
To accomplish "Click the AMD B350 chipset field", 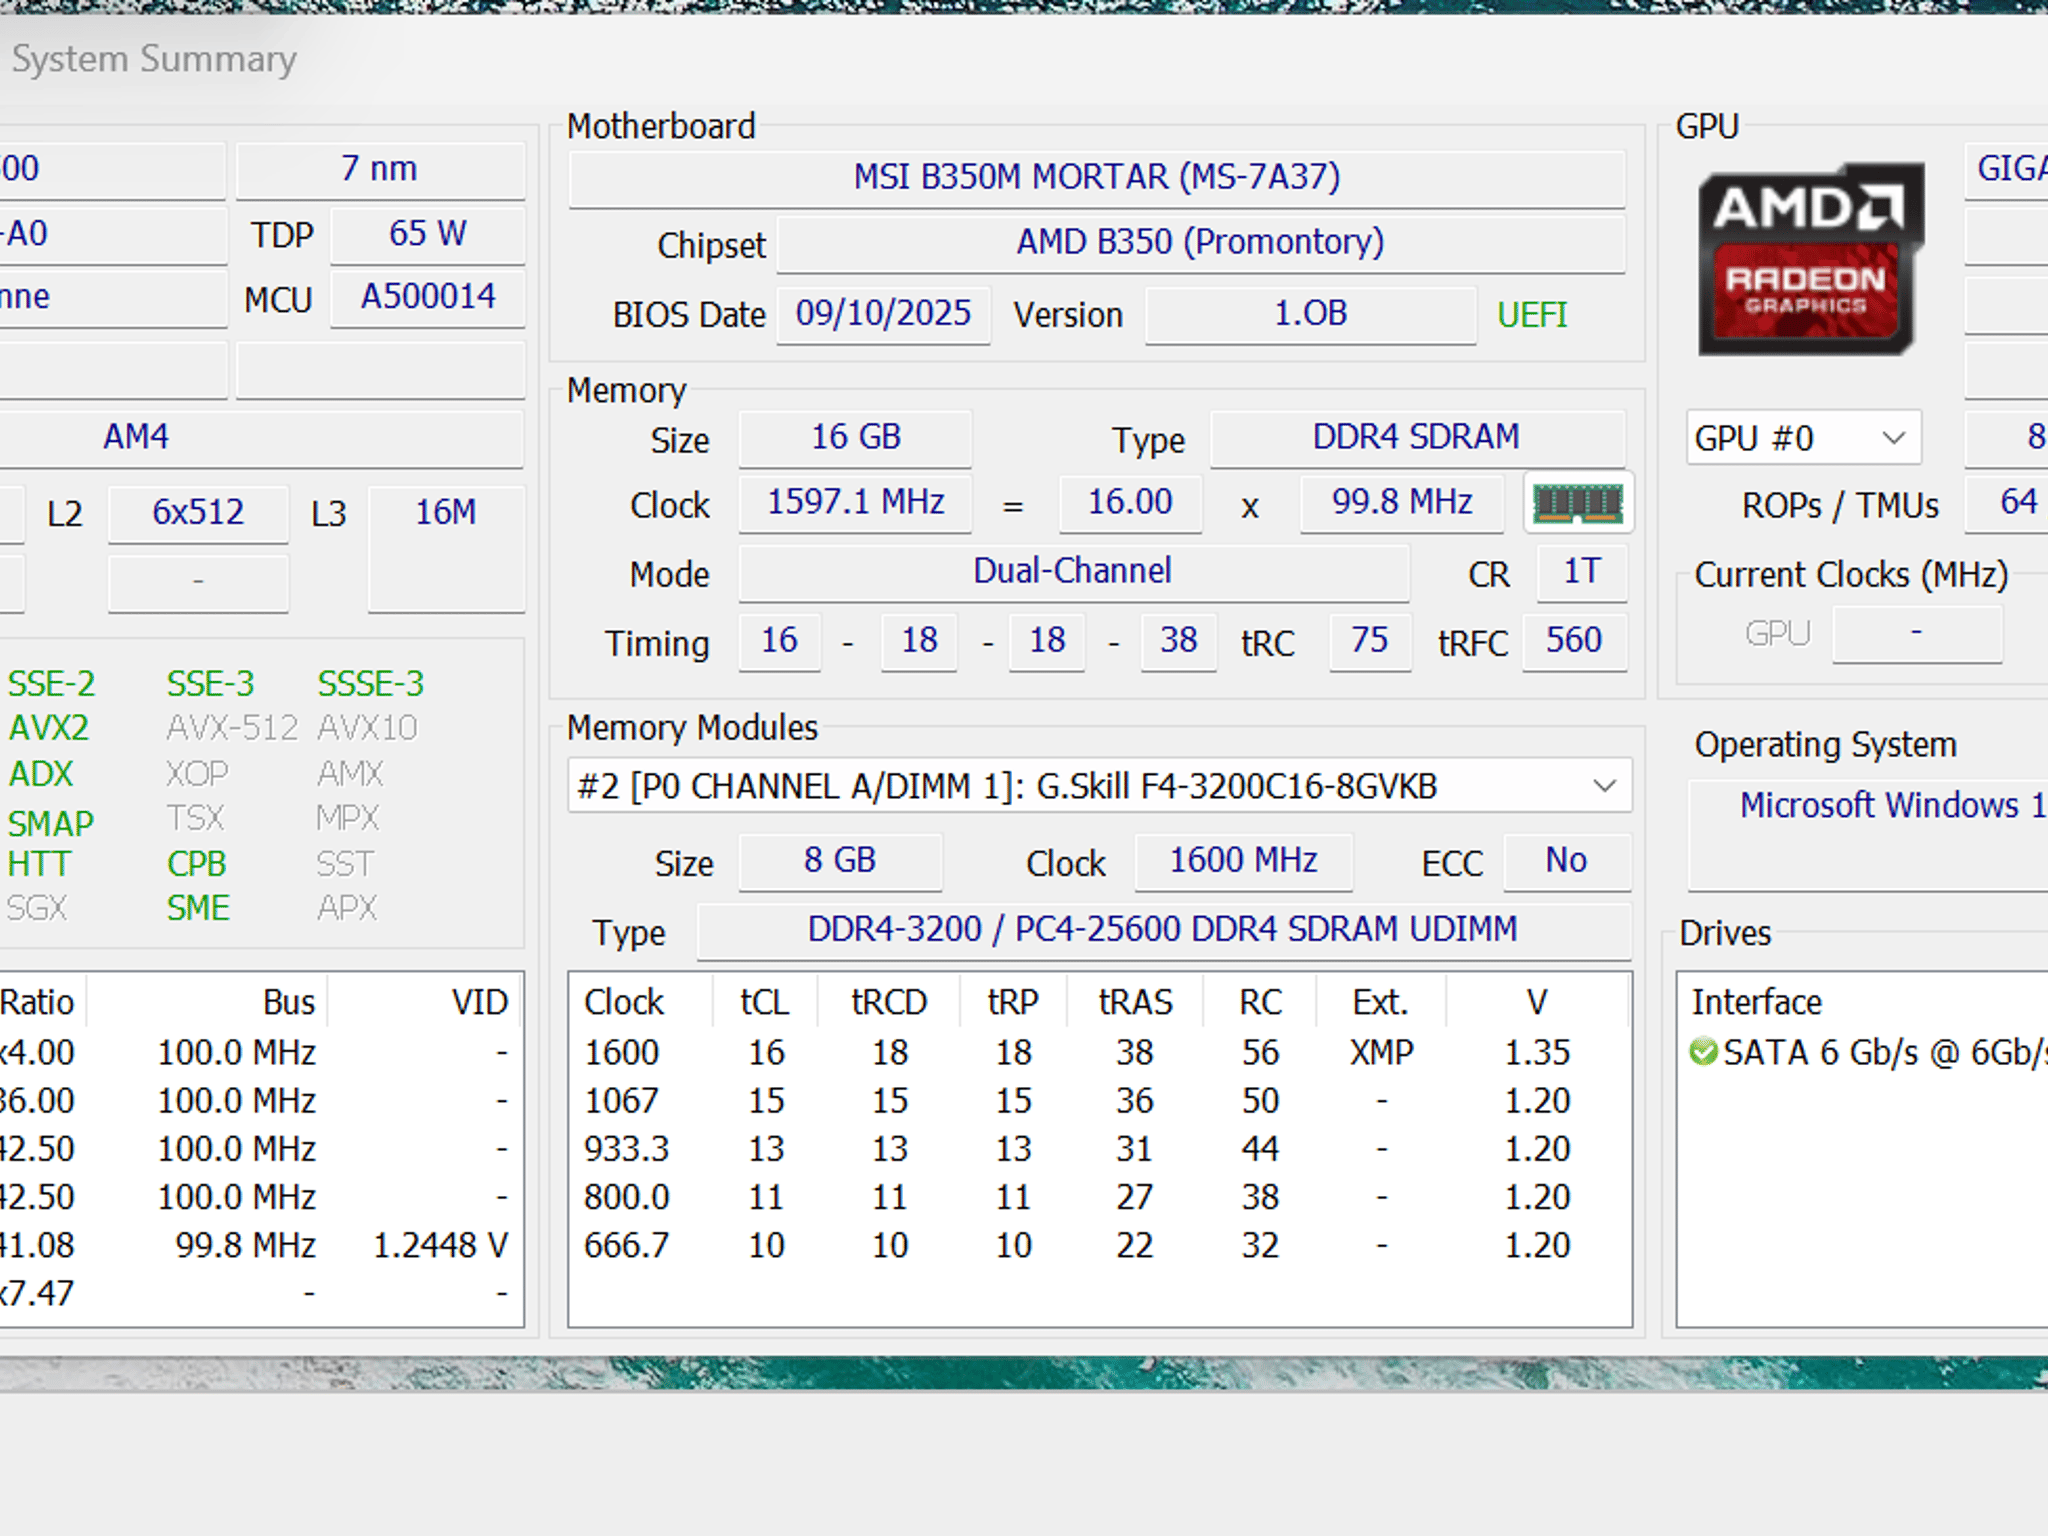I will point(1200,242).
